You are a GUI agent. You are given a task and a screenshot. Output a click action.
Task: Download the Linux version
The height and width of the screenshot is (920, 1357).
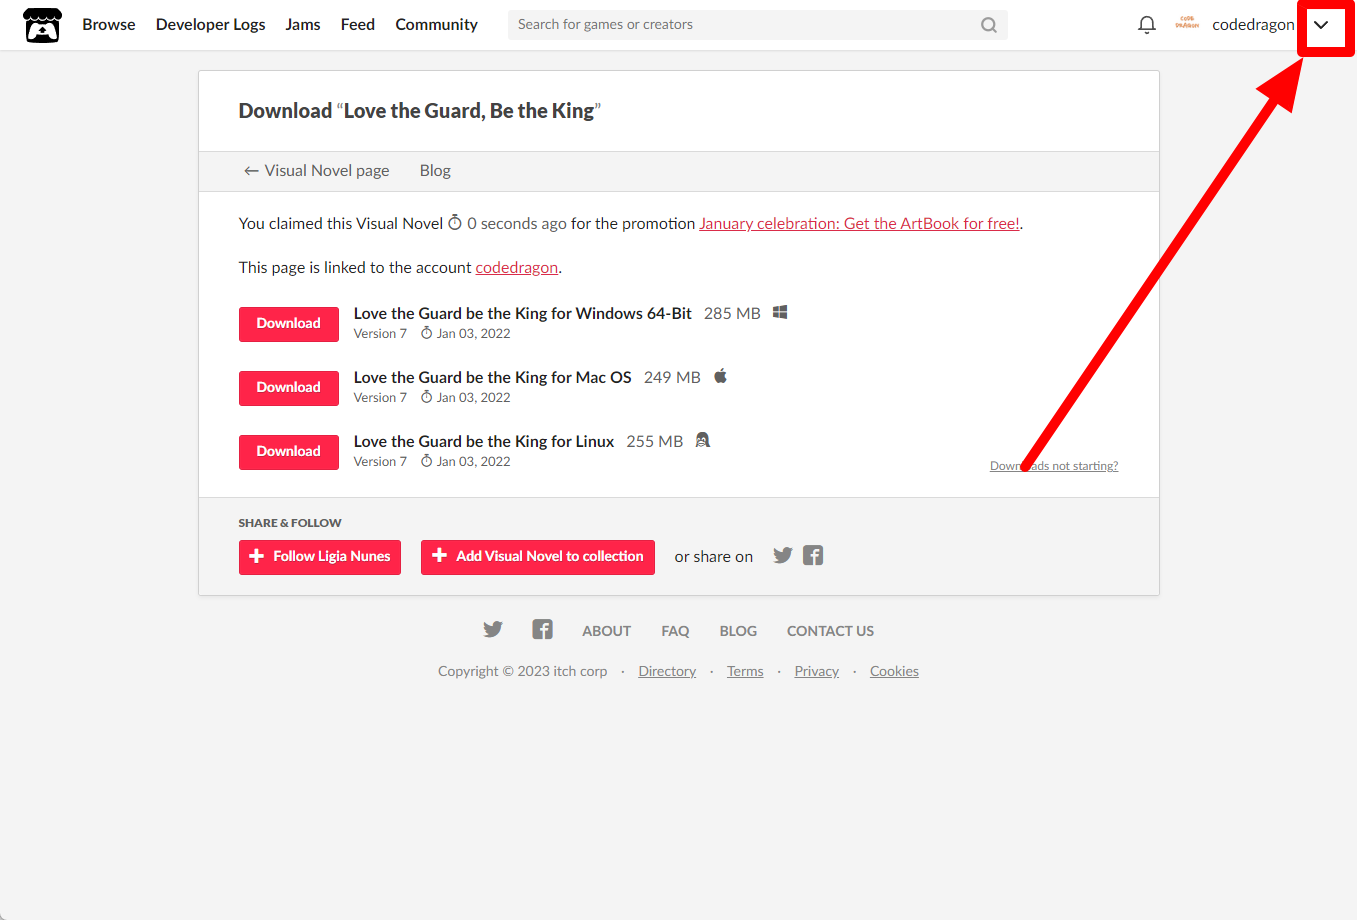point(289,452)
